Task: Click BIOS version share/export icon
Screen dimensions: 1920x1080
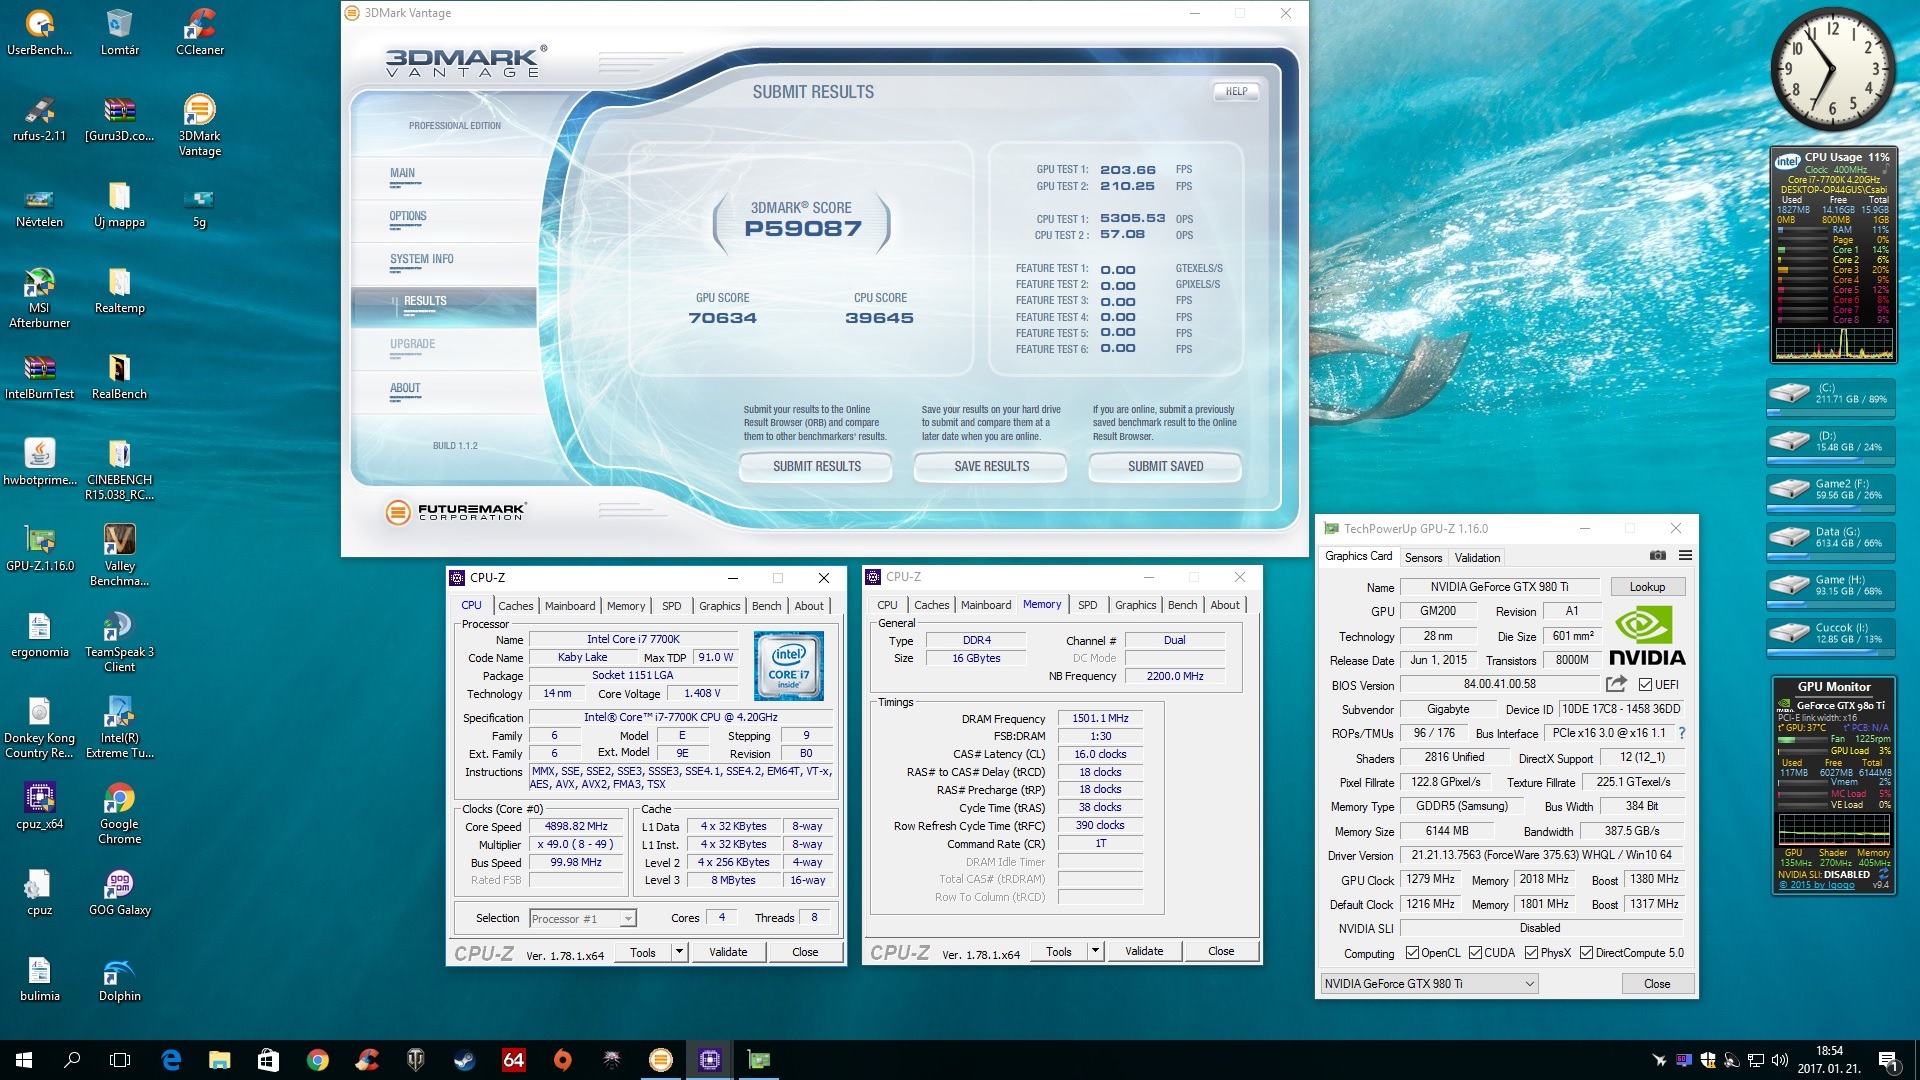Action: 1616,684
